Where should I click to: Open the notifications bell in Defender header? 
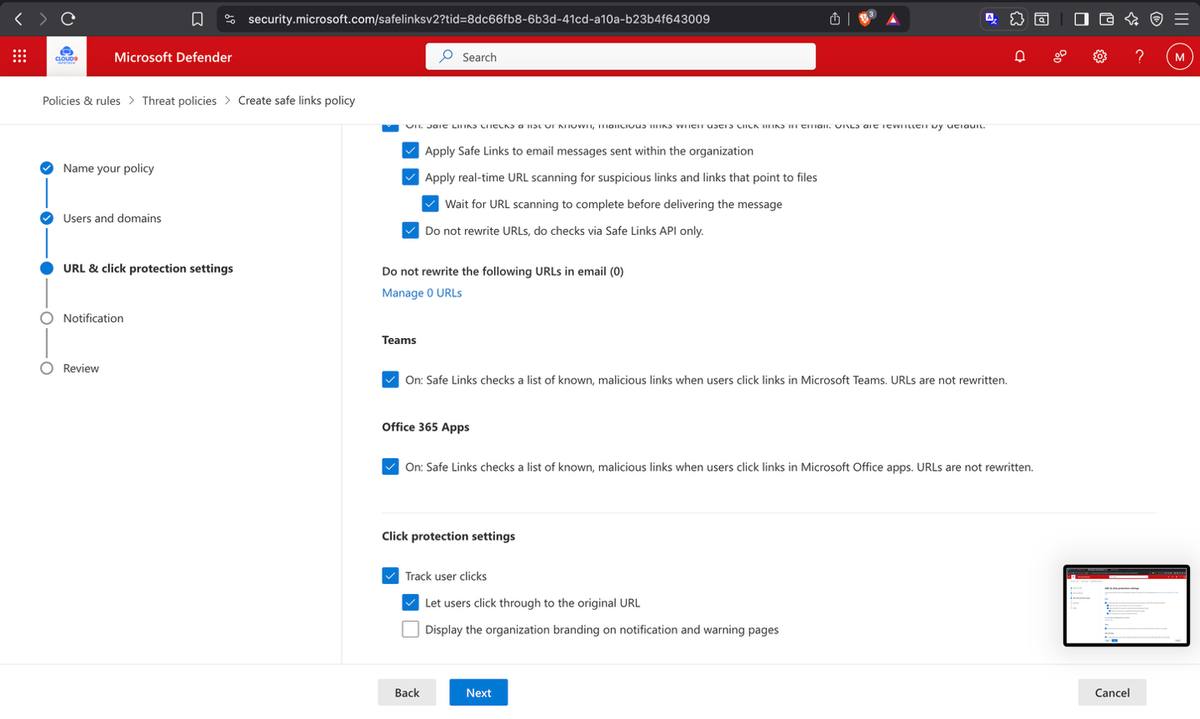point(1020,57)
